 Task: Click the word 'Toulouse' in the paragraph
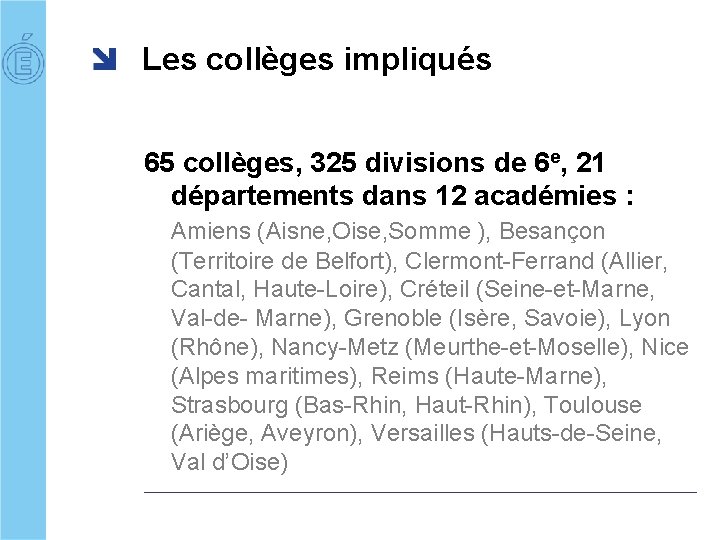(593, 406)
